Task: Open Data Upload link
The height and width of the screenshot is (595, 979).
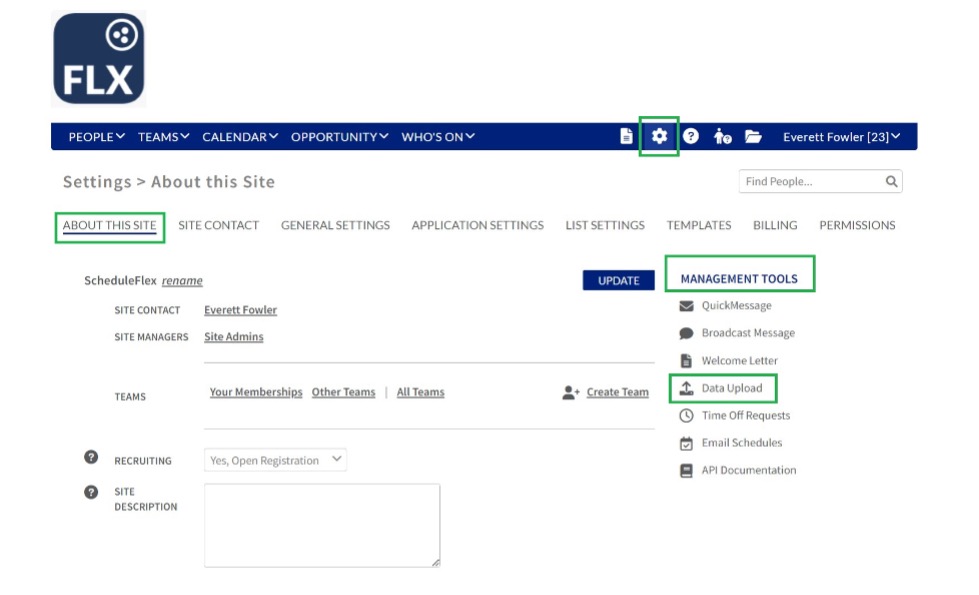Action: [732, 388]
